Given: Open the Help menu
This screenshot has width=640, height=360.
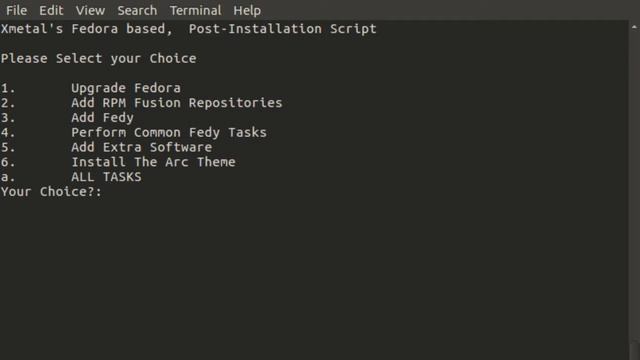Looking at the screenshot, I should (x=247, y=10).
